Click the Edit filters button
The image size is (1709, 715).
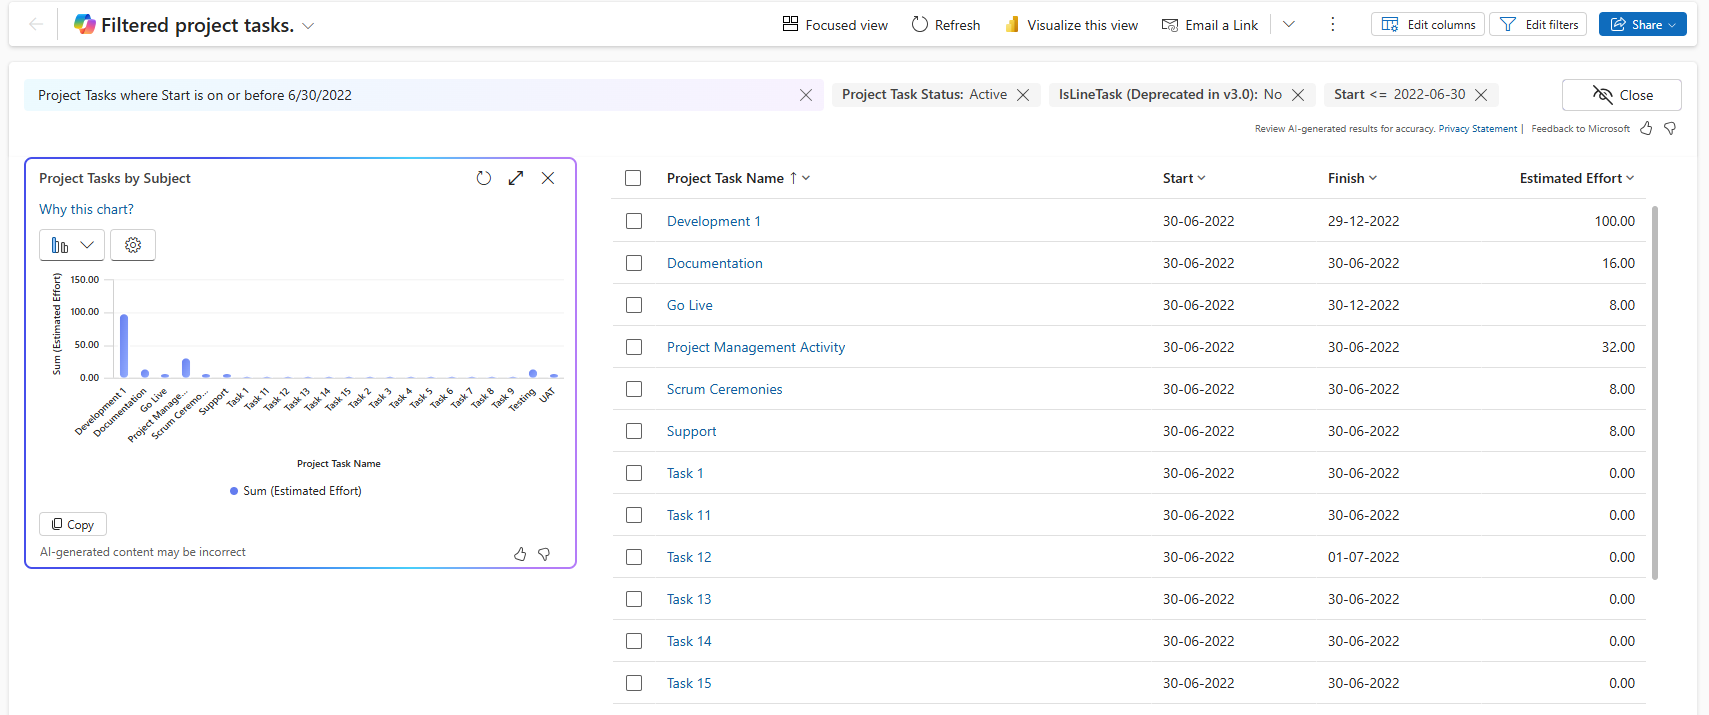click(x=1538, y=25)
